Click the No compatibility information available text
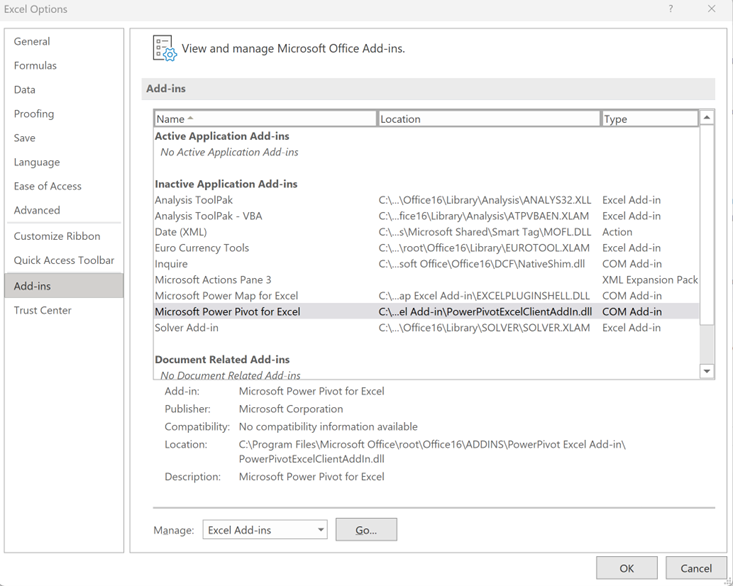733x586 pixels. pos(328,427)
